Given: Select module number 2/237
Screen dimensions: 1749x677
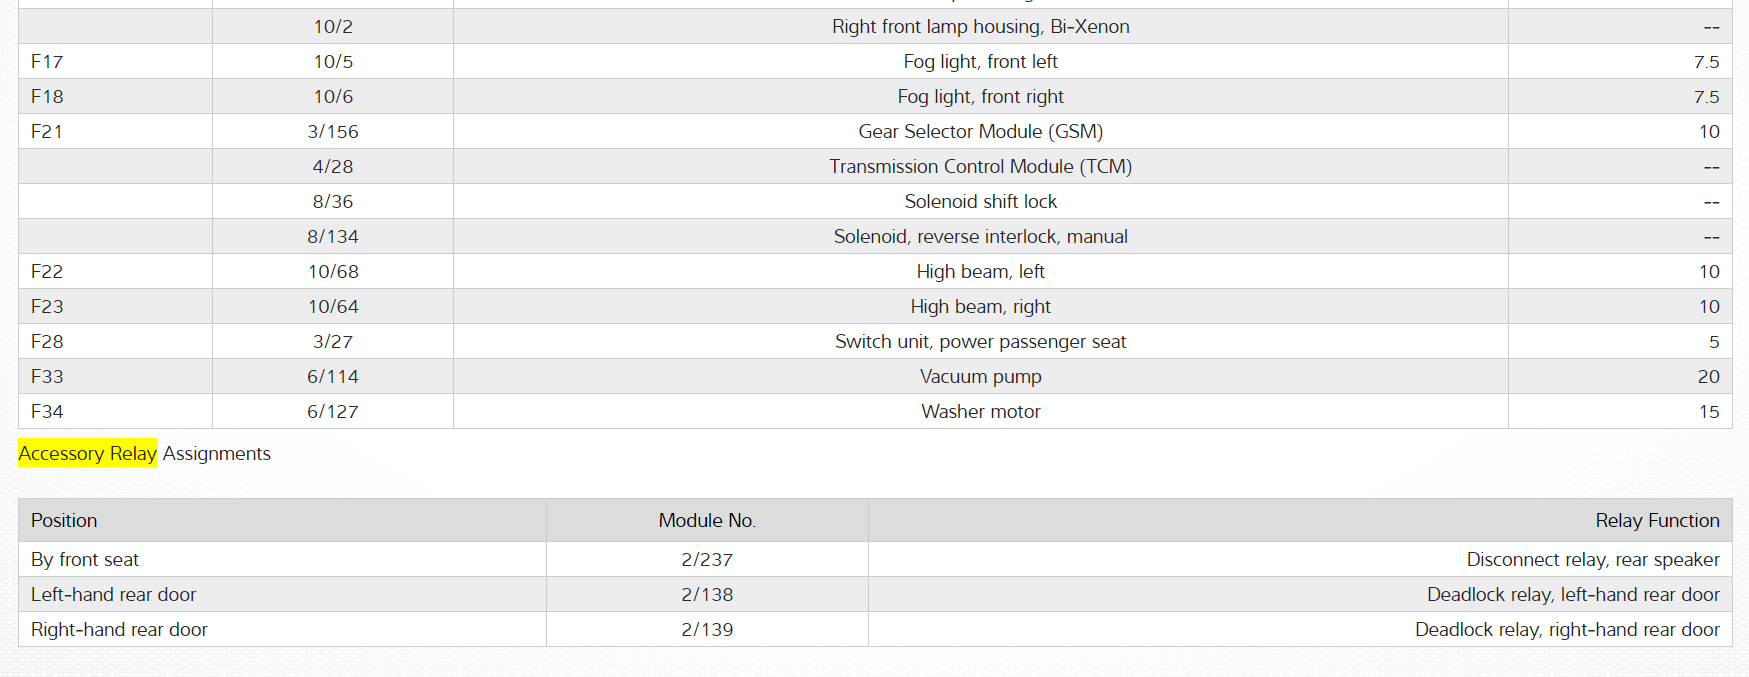Looking at the screenshot, I should pos(707,560).
